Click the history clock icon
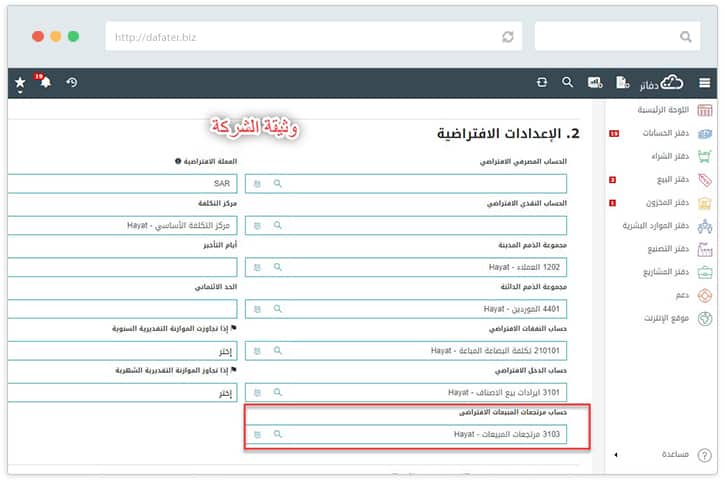This screenshot has height=485, width=725. tap(72, 83)
